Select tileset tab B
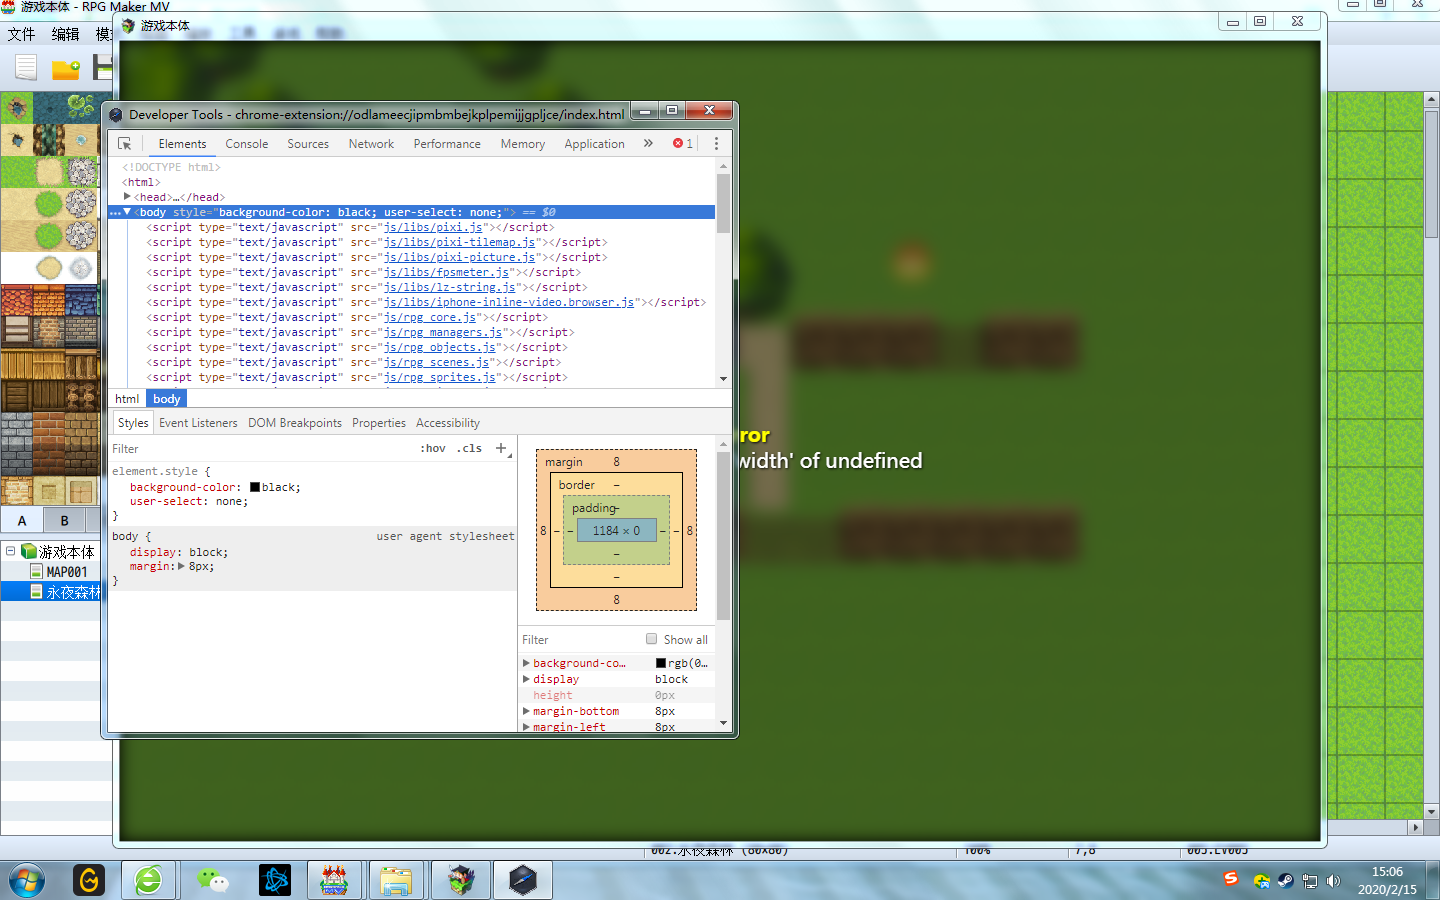Viewport: 1440px width, 900px height. click(65, 520)
